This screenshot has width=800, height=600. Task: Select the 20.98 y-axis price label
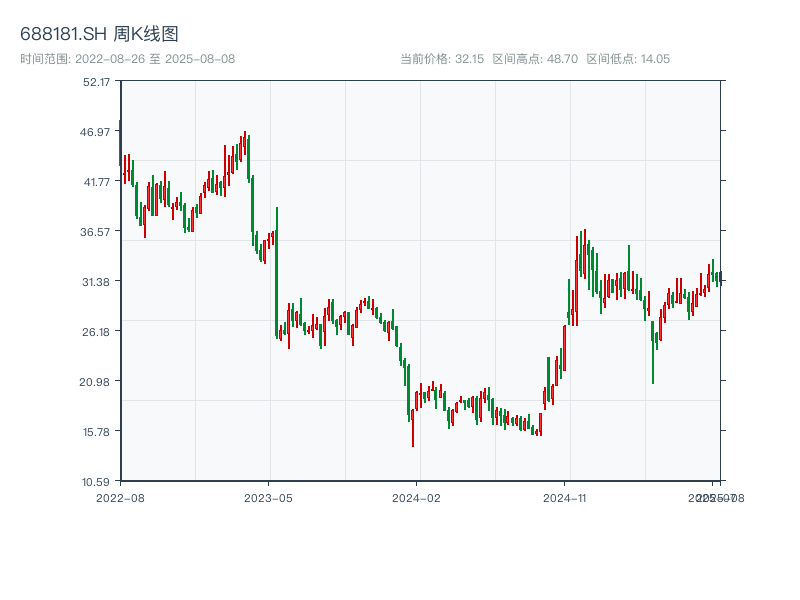point(97,382)
